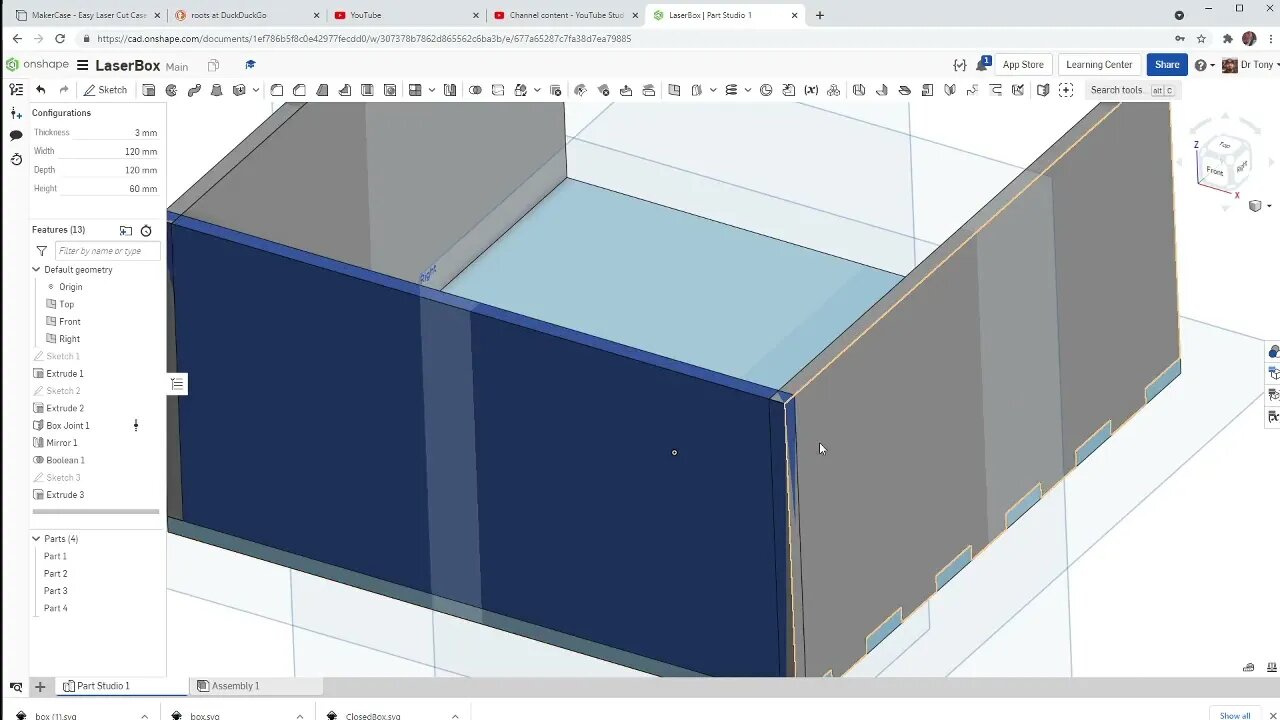Switch to the YouTube browser tab

(406, 15)
